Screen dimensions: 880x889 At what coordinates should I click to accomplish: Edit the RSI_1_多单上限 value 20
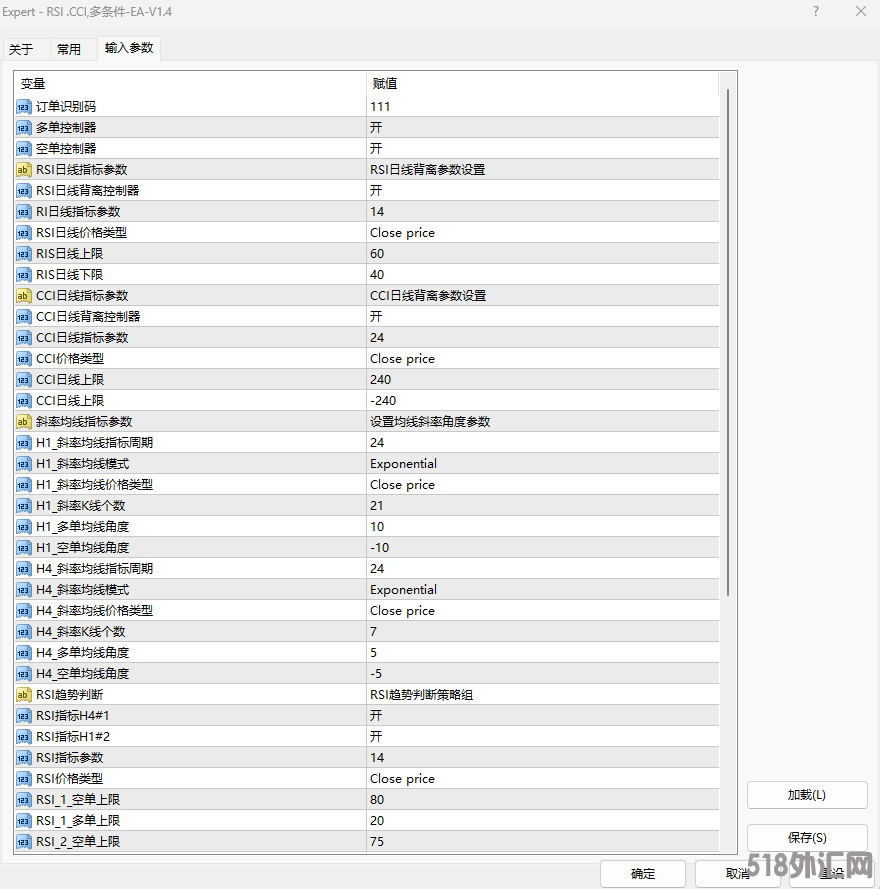(543, 820)
